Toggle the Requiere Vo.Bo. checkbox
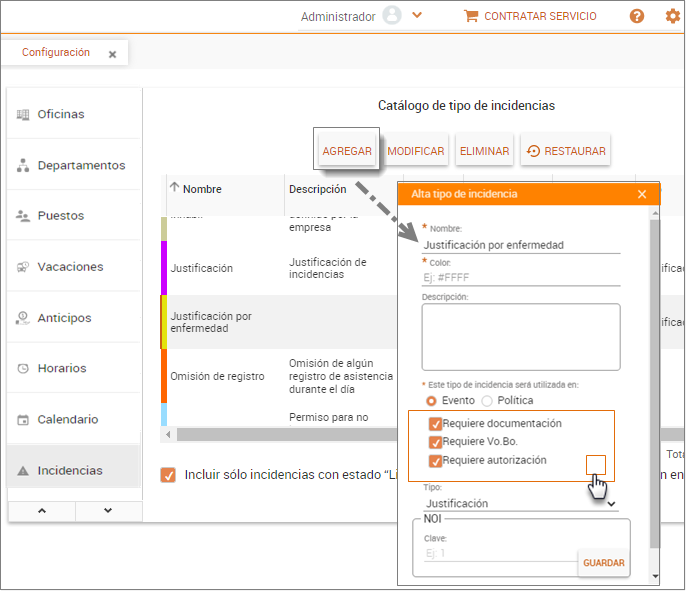687x592 pixels. (435, 442)
